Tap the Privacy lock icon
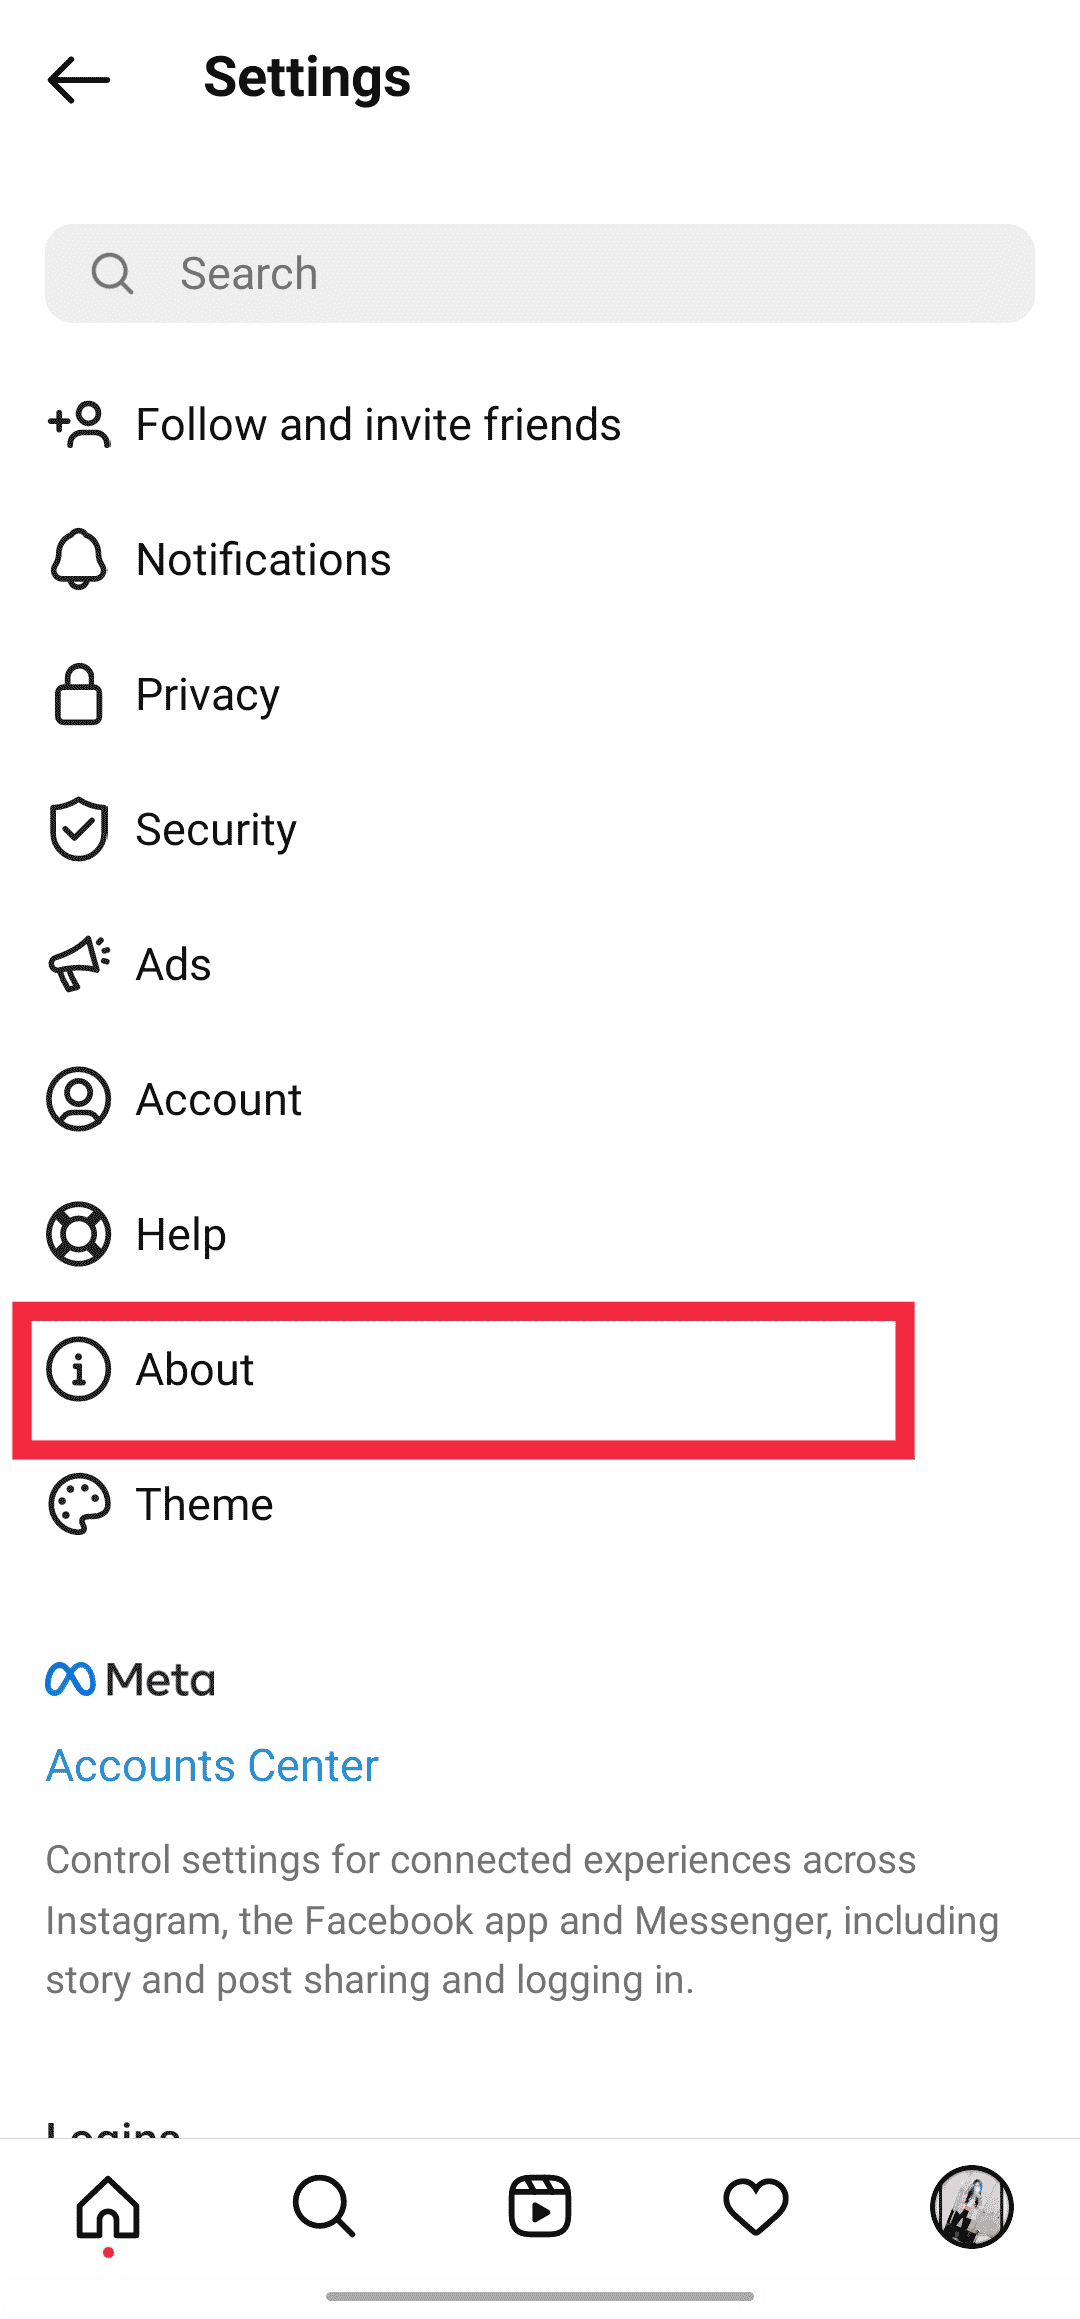1080x2319 pixels. (x=78, y=694)
